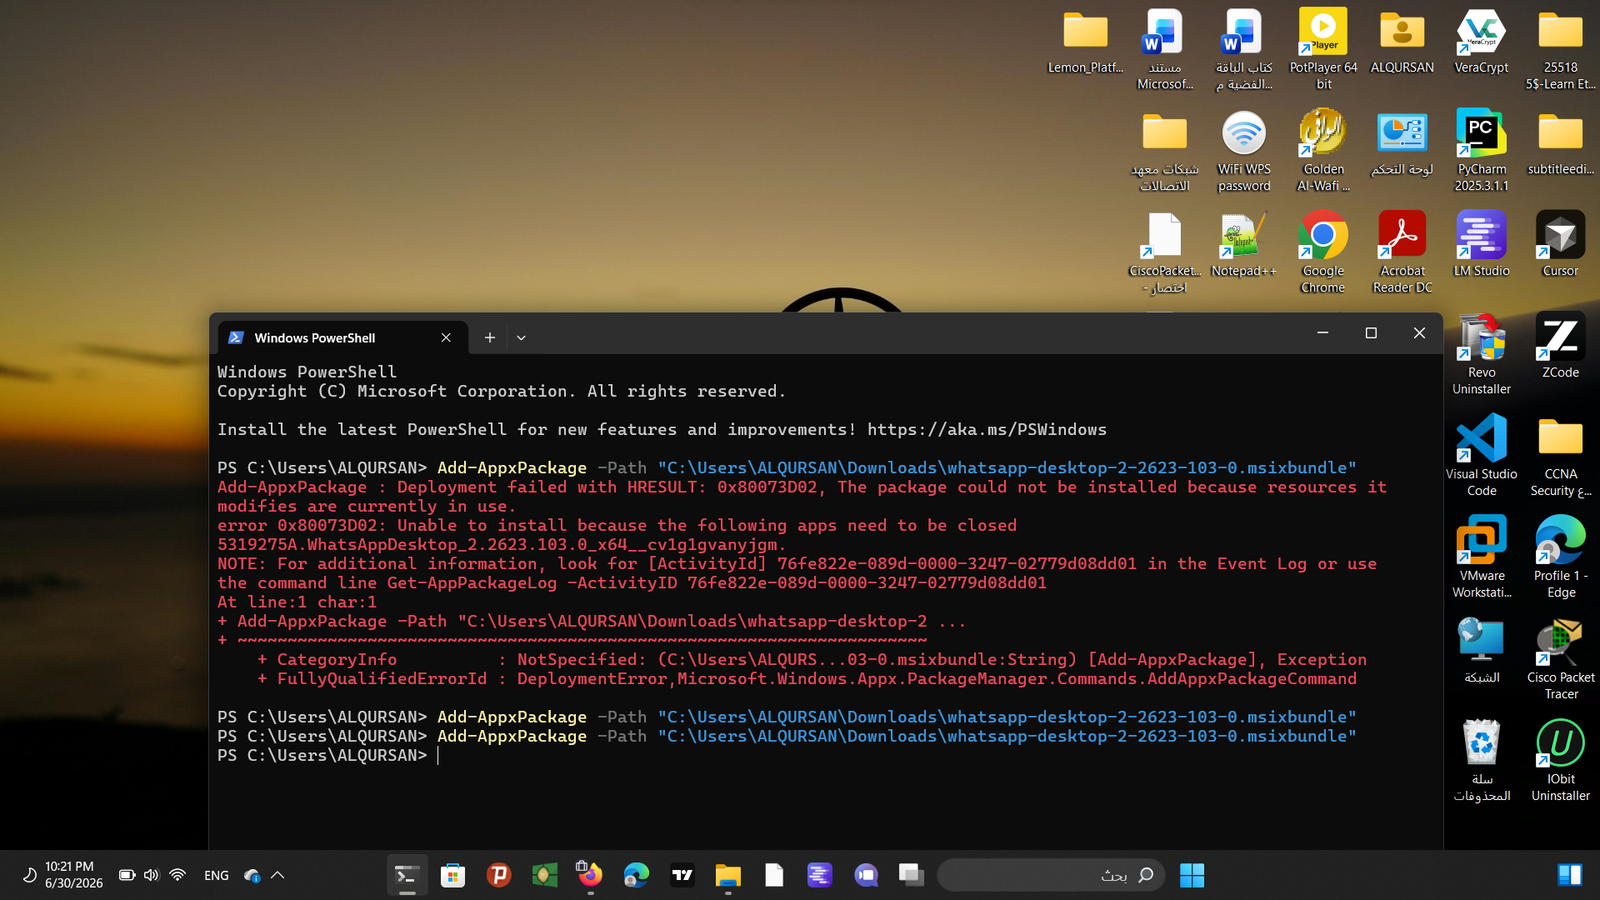The width and height of the screenshot is (1600, 900).
Task: Open WiFi WPS password desktop icon
Action: [x=1244, y=151]
